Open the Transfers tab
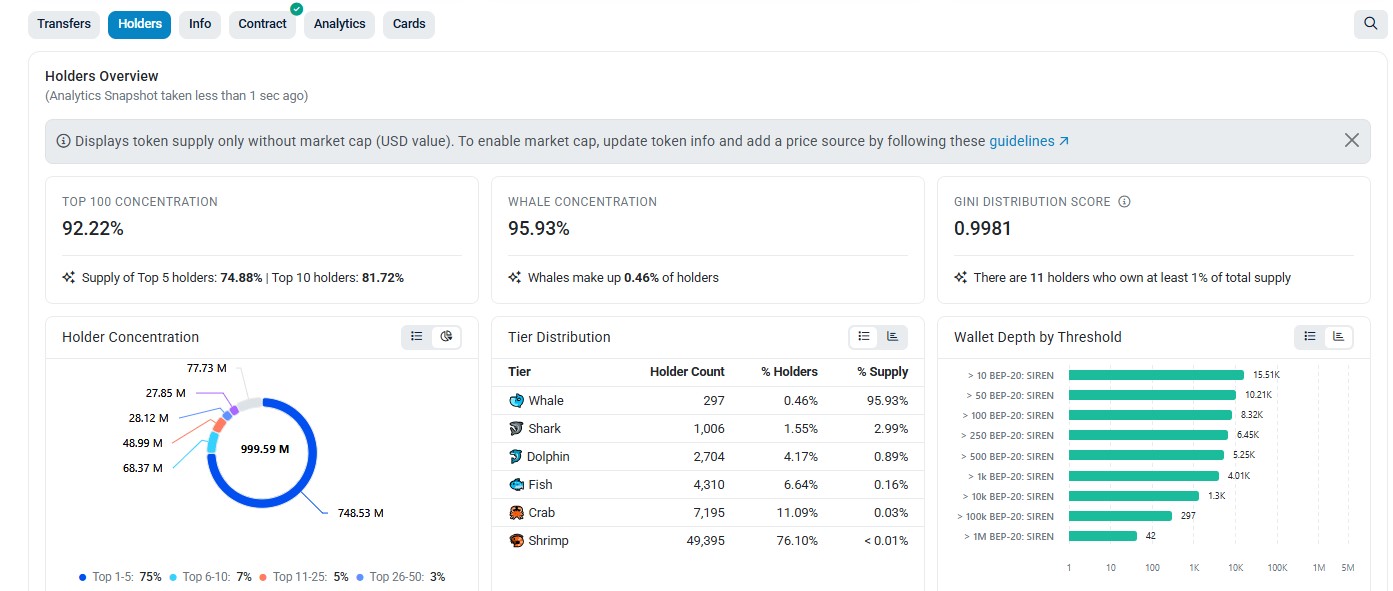 [x=64, y=24]
